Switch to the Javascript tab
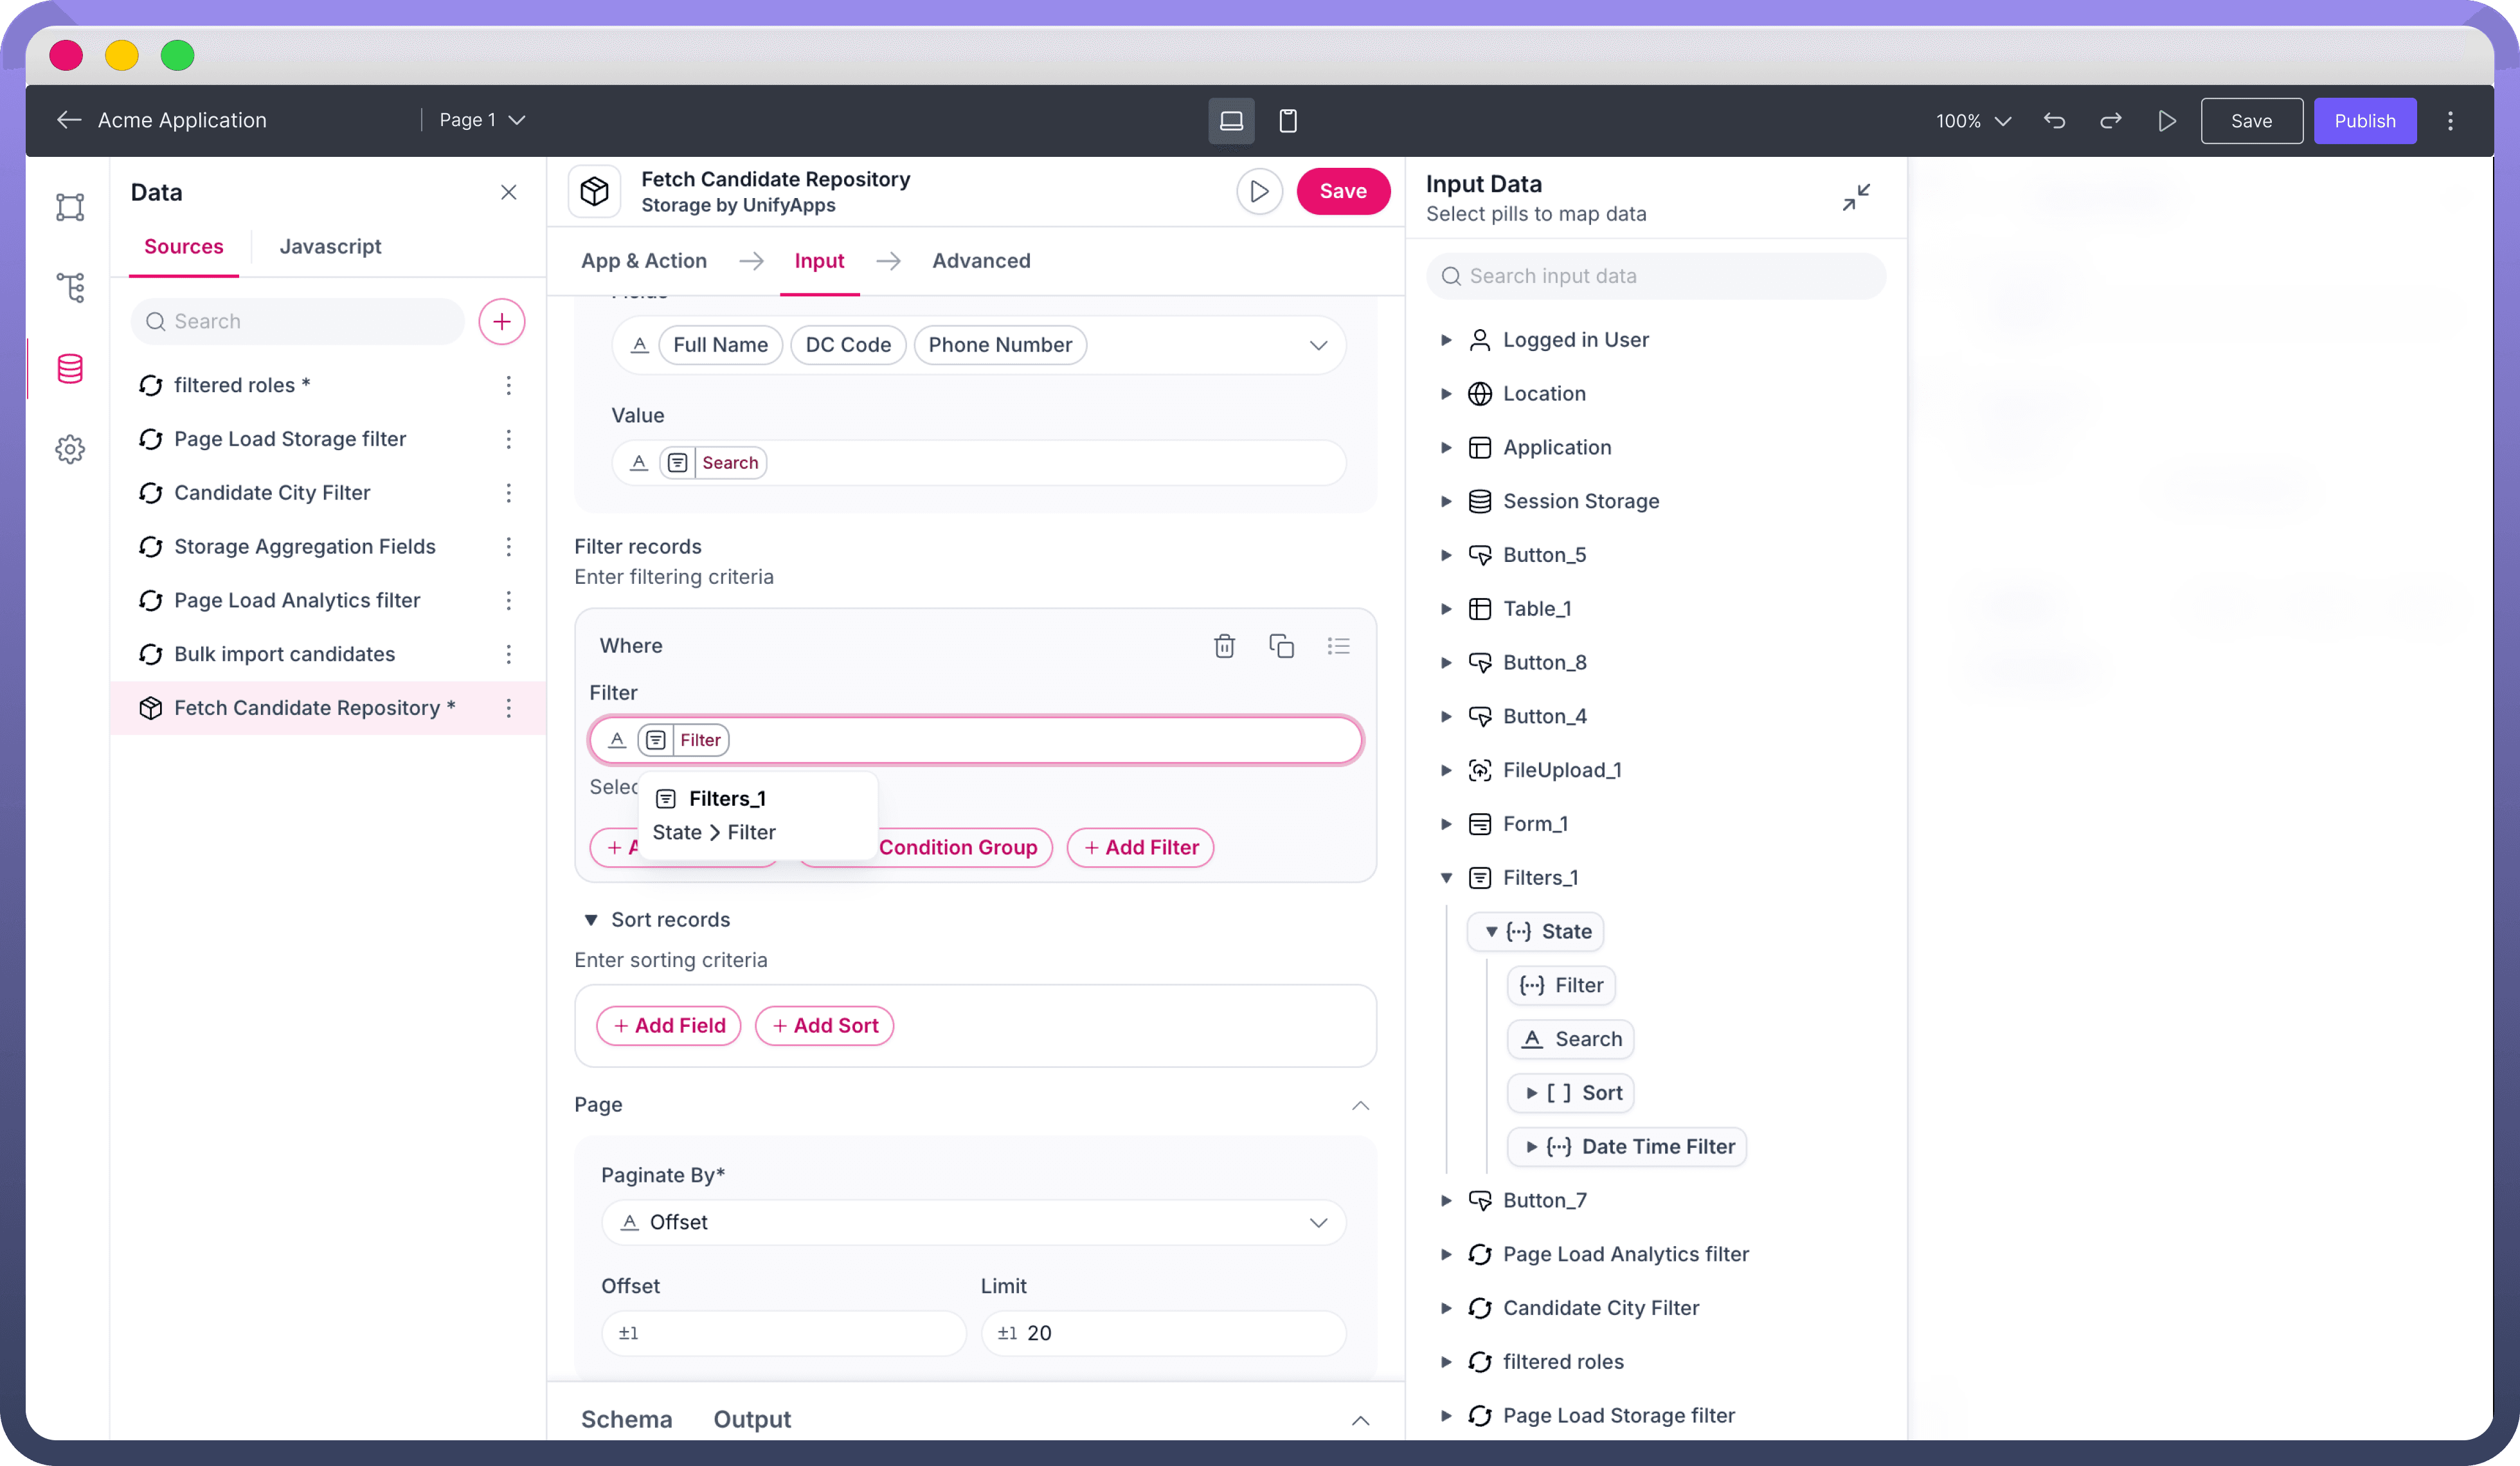Viewport: 2520px width, 1466px height. 330,246
